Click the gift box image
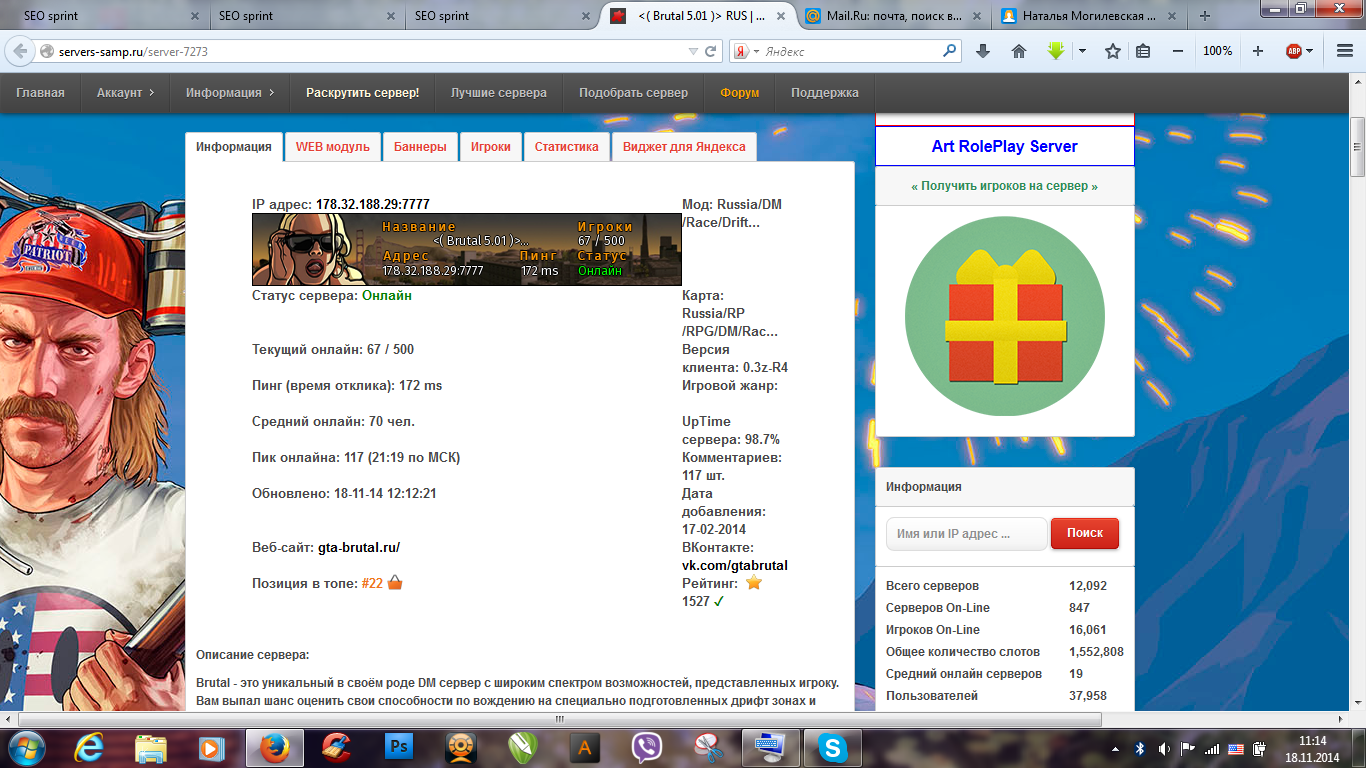Screen dimensions: 1366x768 pyautogui.click(x=1004, y=317)
